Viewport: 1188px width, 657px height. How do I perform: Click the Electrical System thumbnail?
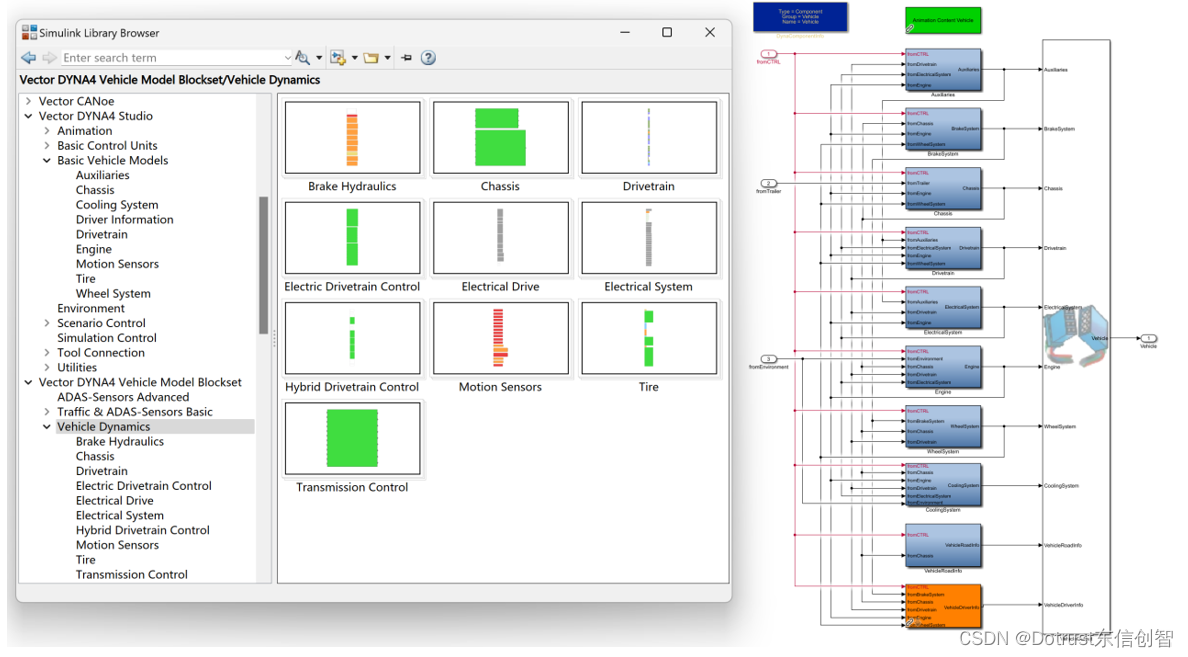pos(649,238)
